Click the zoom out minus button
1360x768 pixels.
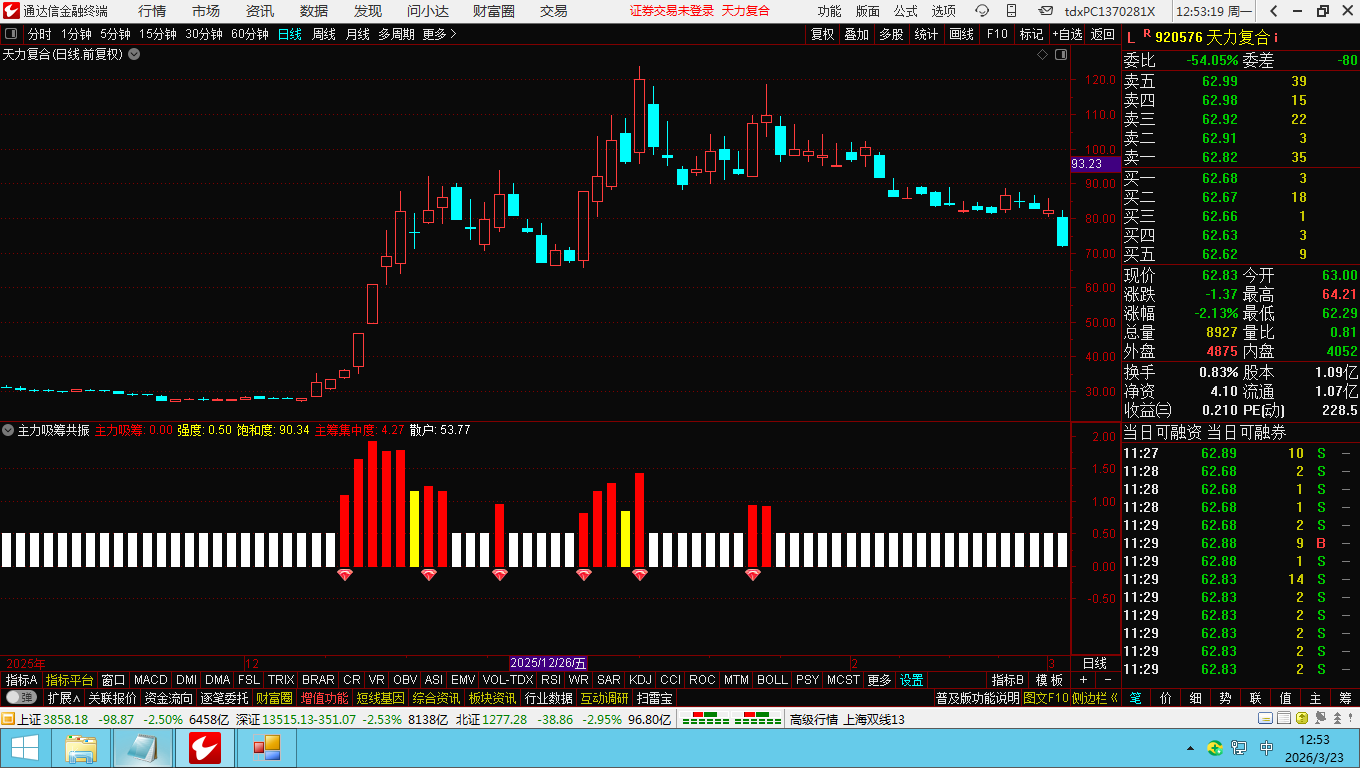click(1108, 680)
